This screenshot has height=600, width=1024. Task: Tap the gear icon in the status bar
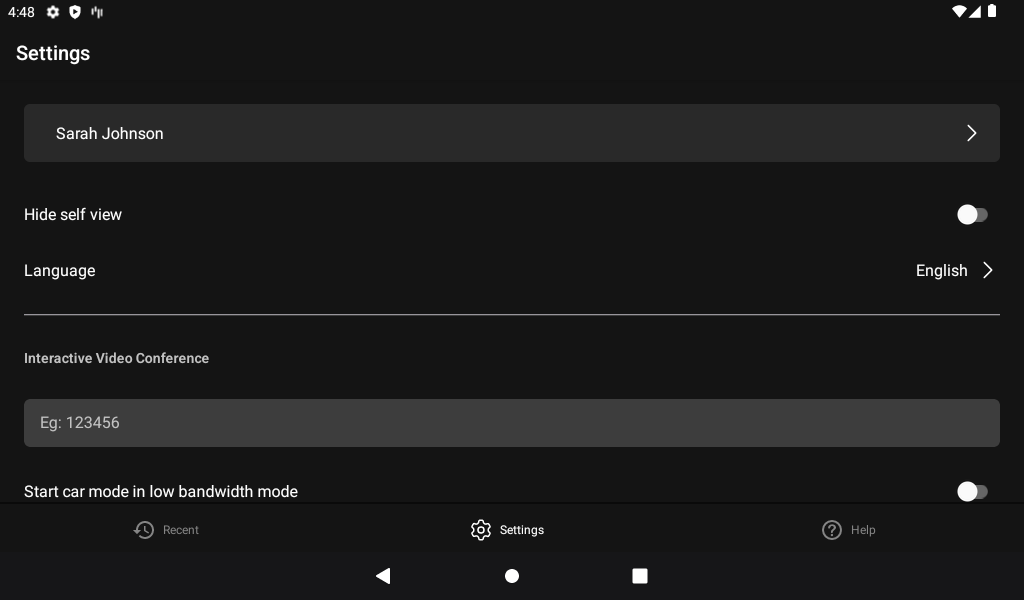tap(52, 12)
